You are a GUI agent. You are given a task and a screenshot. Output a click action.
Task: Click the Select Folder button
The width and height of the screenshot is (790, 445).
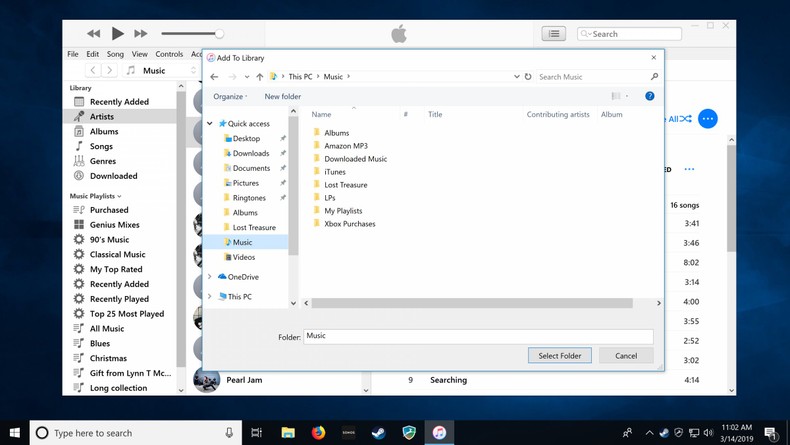click(x=559, y=355)
